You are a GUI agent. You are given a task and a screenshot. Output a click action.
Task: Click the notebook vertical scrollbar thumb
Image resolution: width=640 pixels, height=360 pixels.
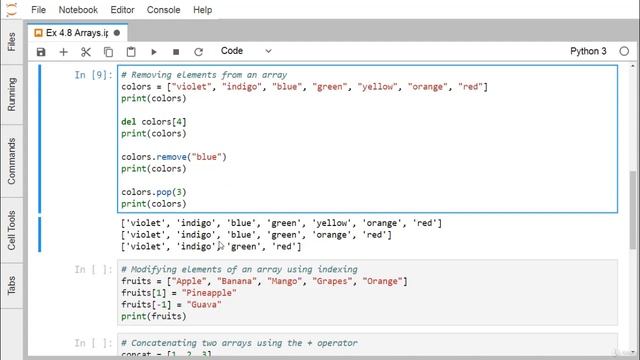point(633,209)
